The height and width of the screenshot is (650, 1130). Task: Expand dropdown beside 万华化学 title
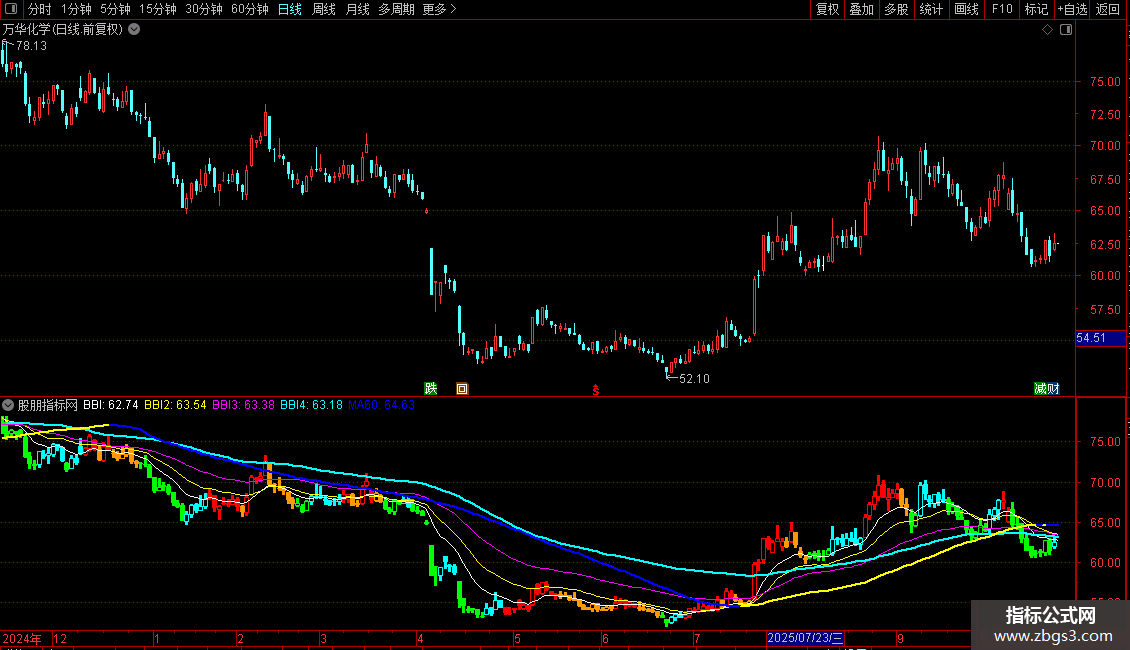point(134,30)
